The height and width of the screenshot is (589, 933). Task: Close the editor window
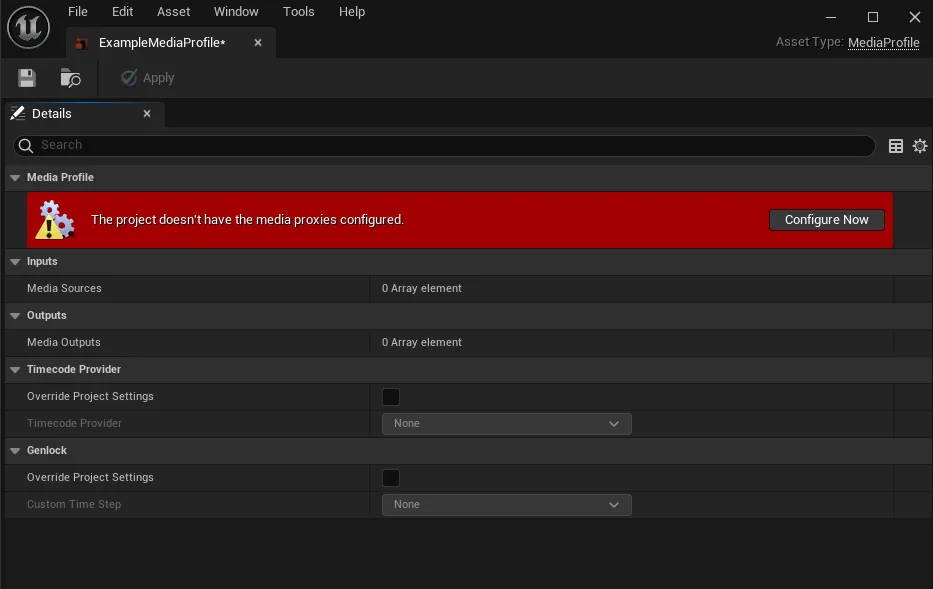[915, 17]
